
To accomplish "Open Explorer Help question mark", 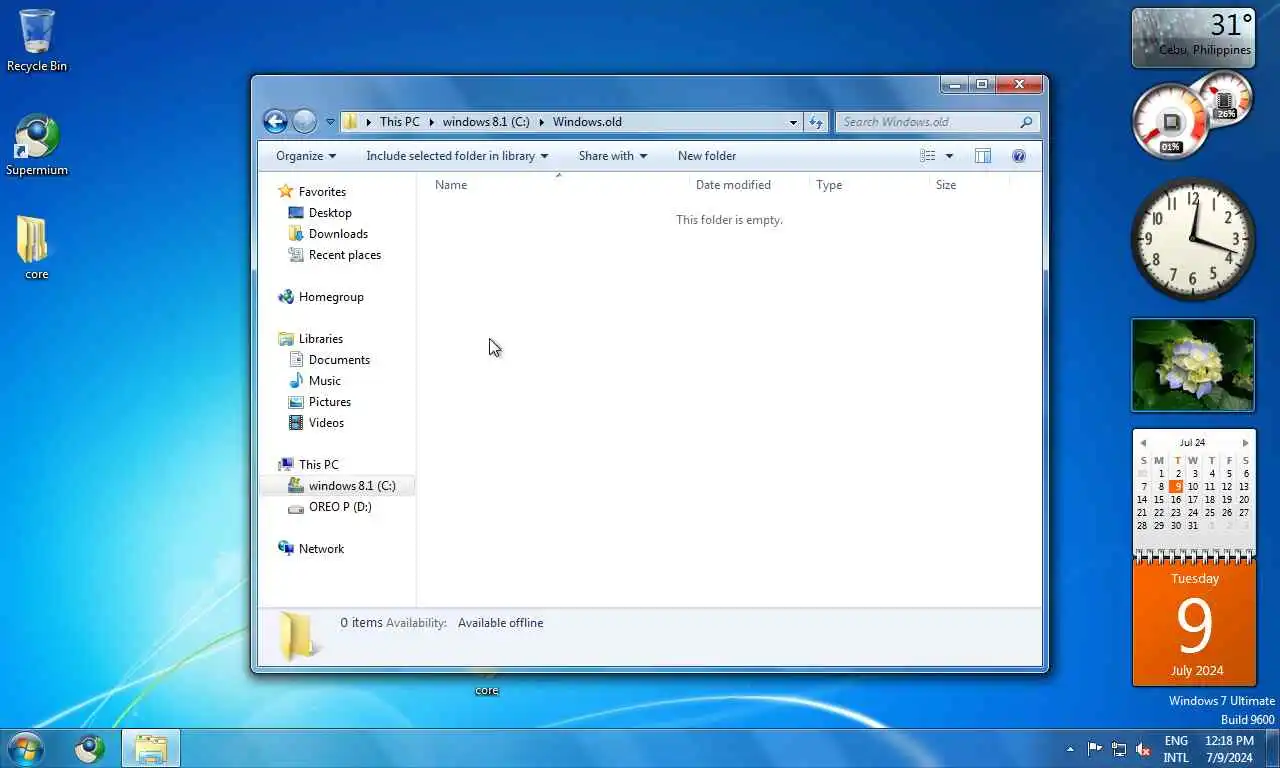I will (x=1019, y=156).
